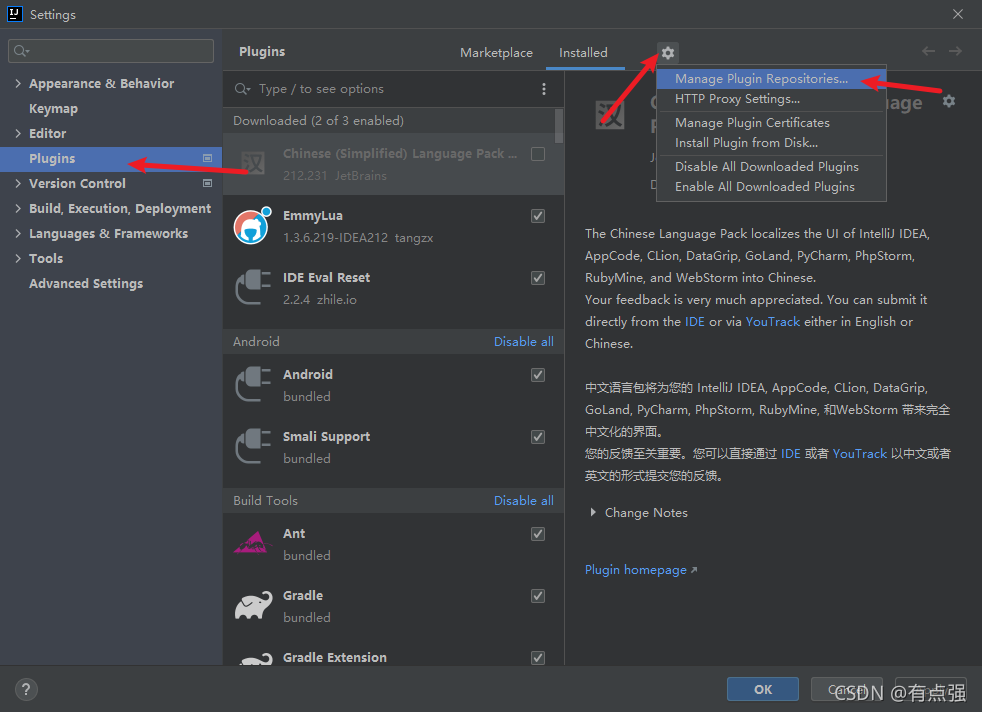Viewport: 982px width, 712px height.
Task: Toggle the Ant plugin checkbox
Action: point(537,534)
